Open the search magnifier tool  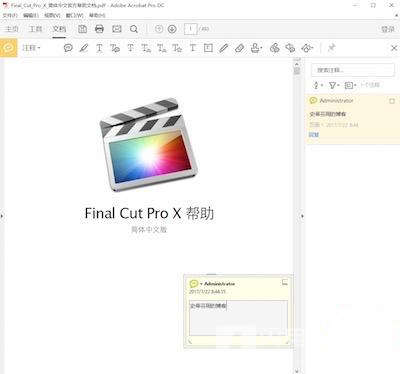(x=134, y=29)
